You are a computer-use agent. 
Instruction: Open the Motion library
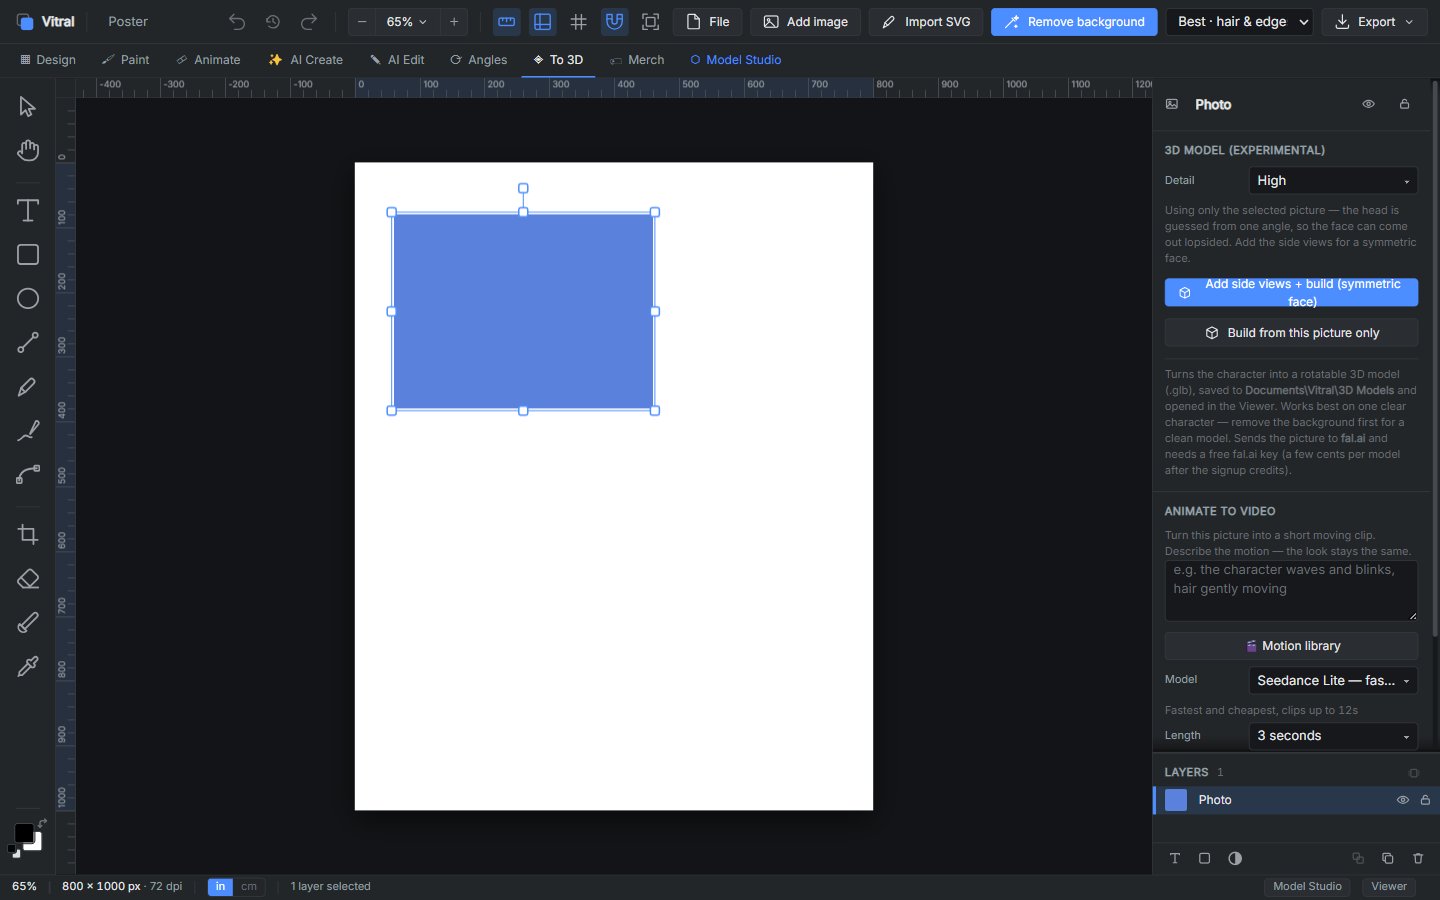point(1291,646)
